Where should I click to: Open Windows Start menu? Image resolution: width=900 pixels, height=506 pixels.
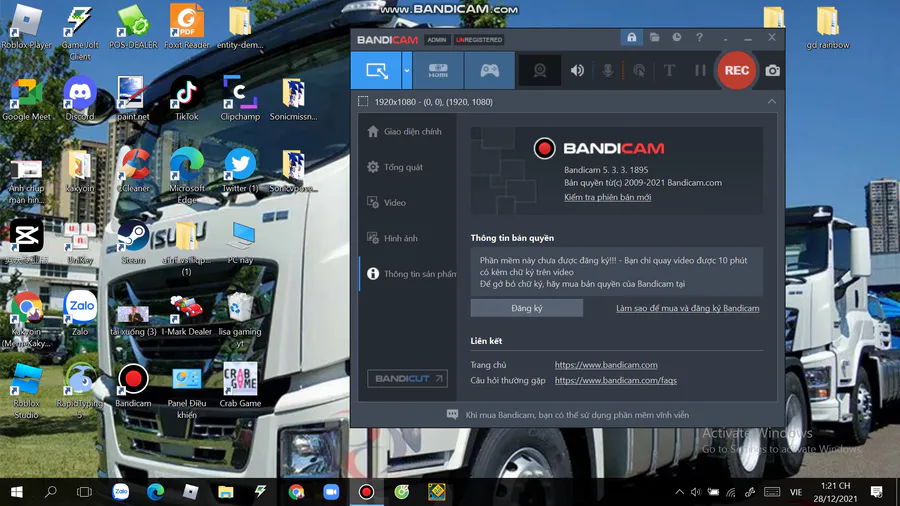pos(17,492)
